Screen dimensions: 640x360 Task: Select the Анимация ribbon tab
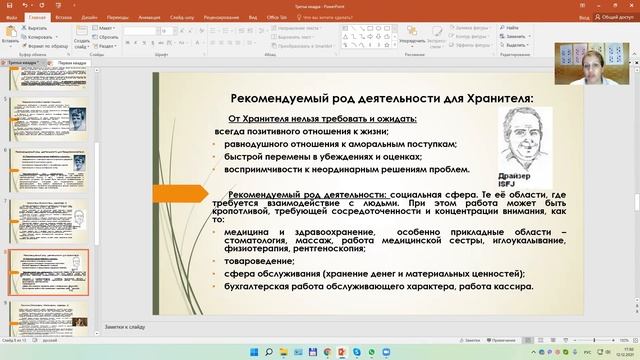[149, 18]
